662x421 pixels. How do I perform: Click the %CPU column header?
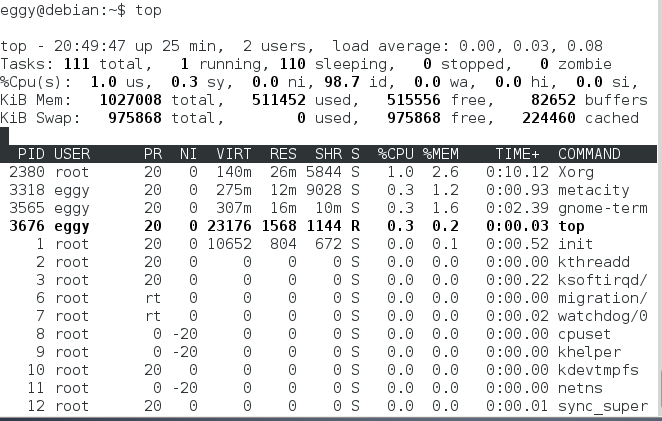tap(396, 154)
